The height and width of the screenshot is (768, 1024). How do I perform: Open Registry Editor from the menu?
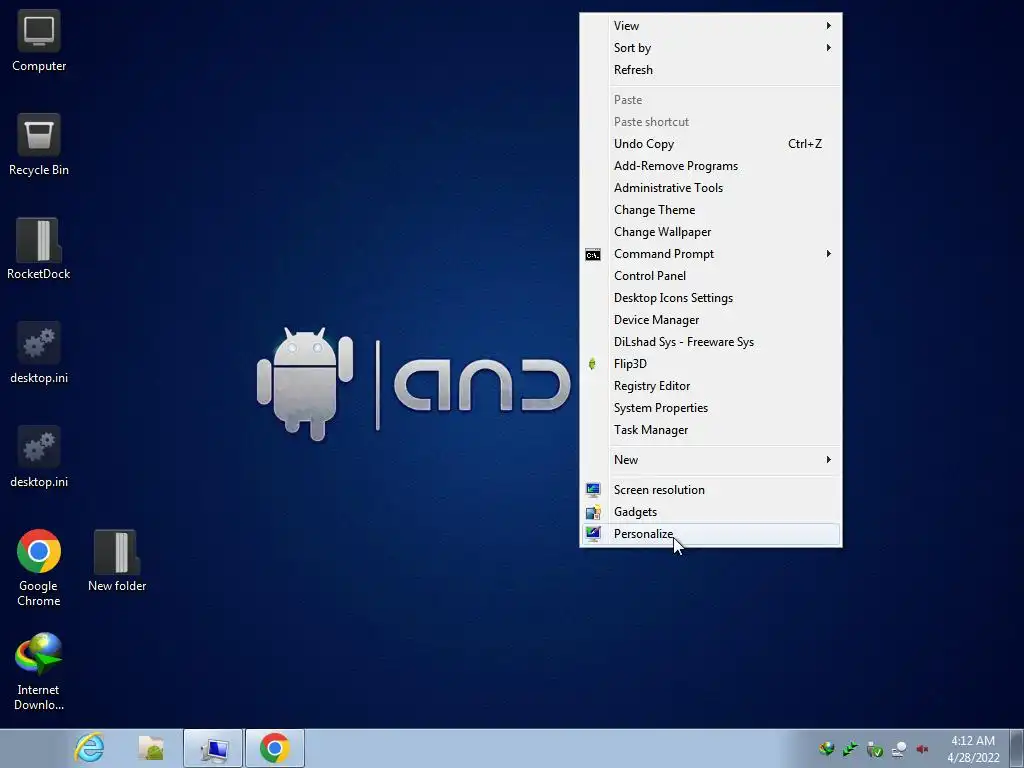(711, 386)
